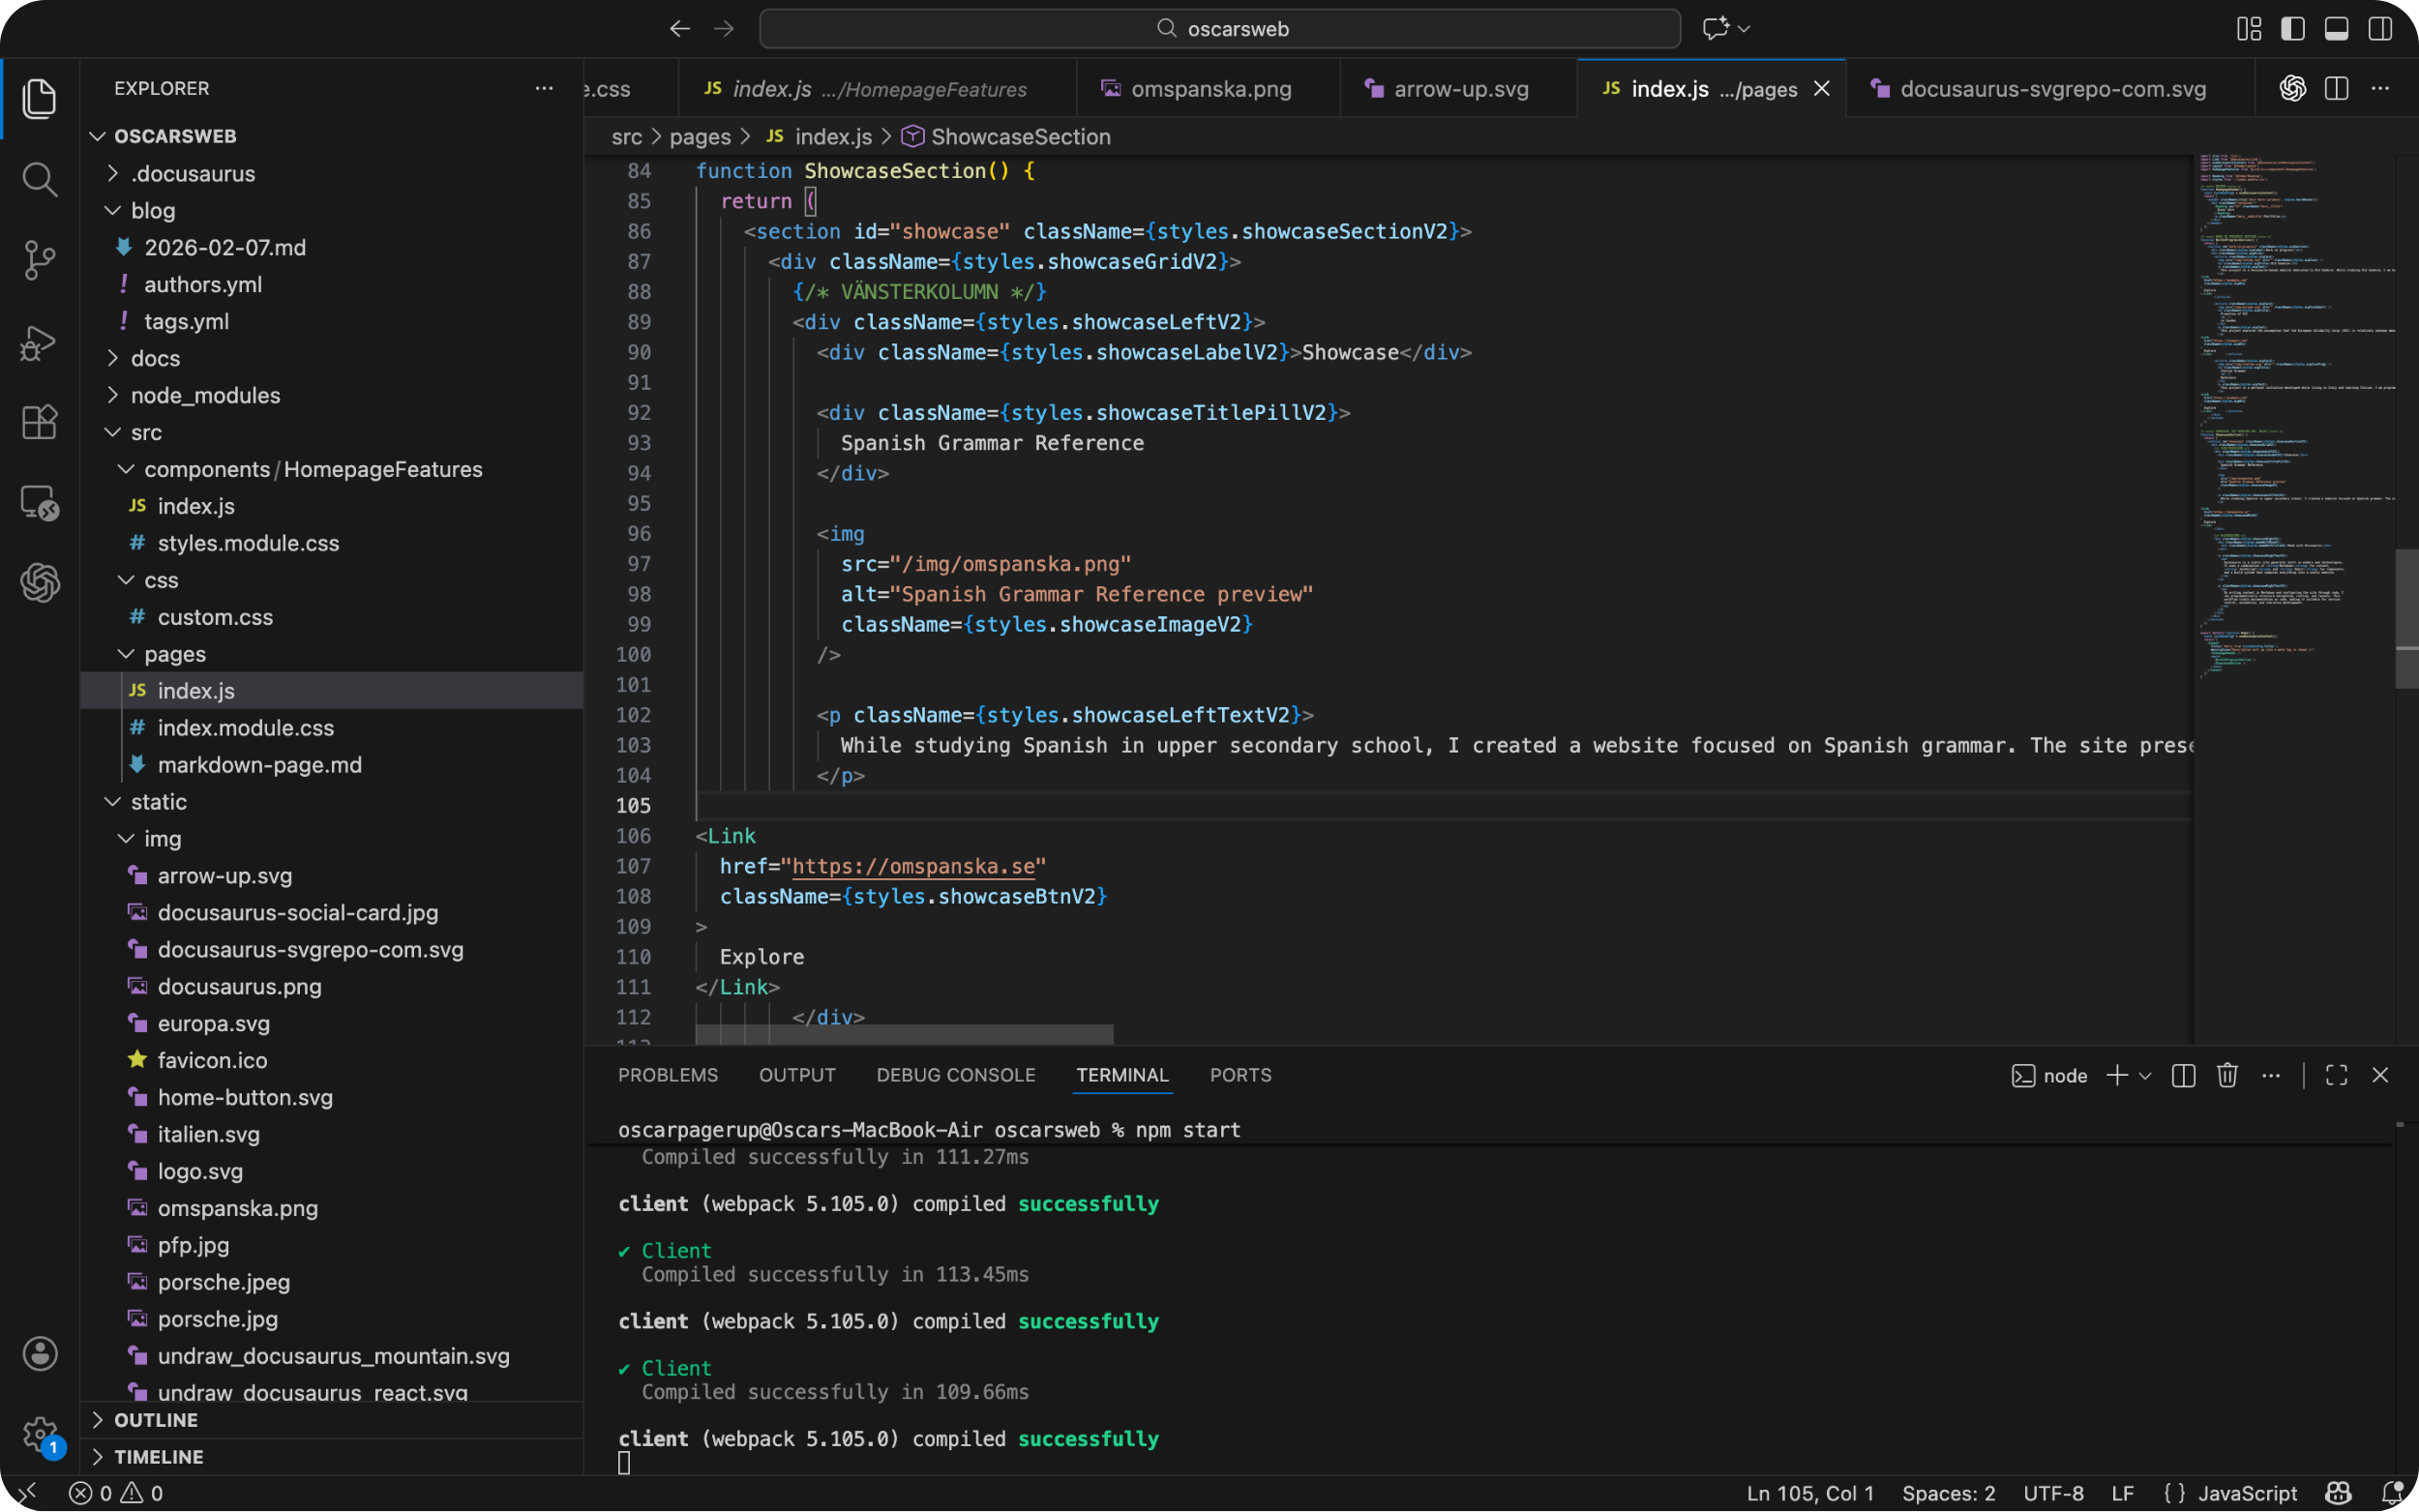This screenshot has height=1512, width=2419.
Task: Toggle the primary side bar layout button
Action: click(x=2292, y=29)
